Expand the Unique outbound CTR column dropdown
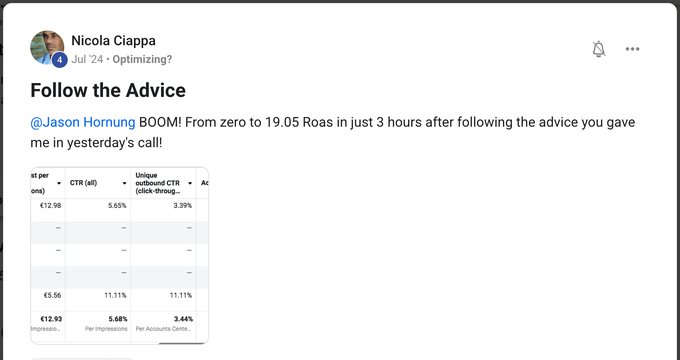Viewport: 680px width, 360px height. click(190, 183)
